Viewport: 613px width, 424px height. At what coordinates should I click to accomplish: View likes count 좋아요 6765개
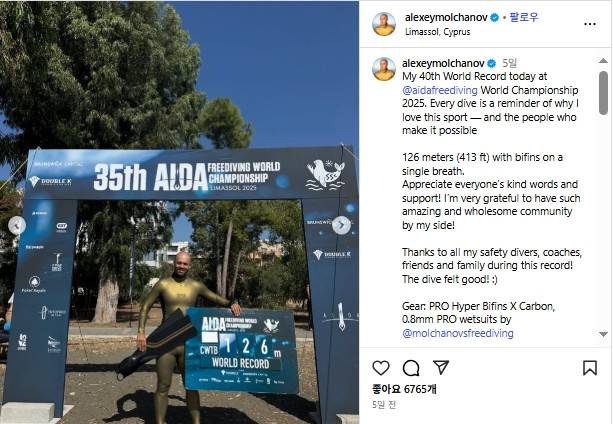[x=404, y=389]
